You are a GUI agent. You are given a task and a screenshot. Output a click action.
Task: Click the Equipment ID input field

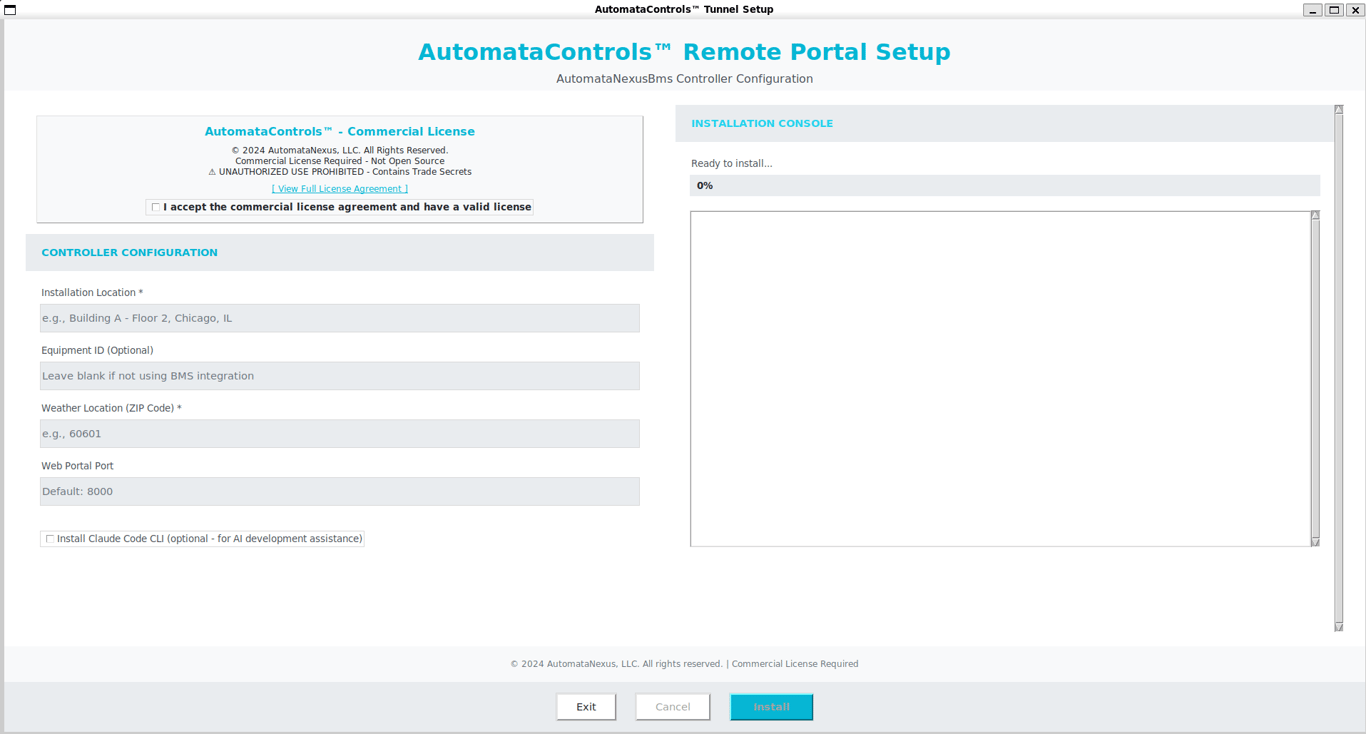point(339,375)
